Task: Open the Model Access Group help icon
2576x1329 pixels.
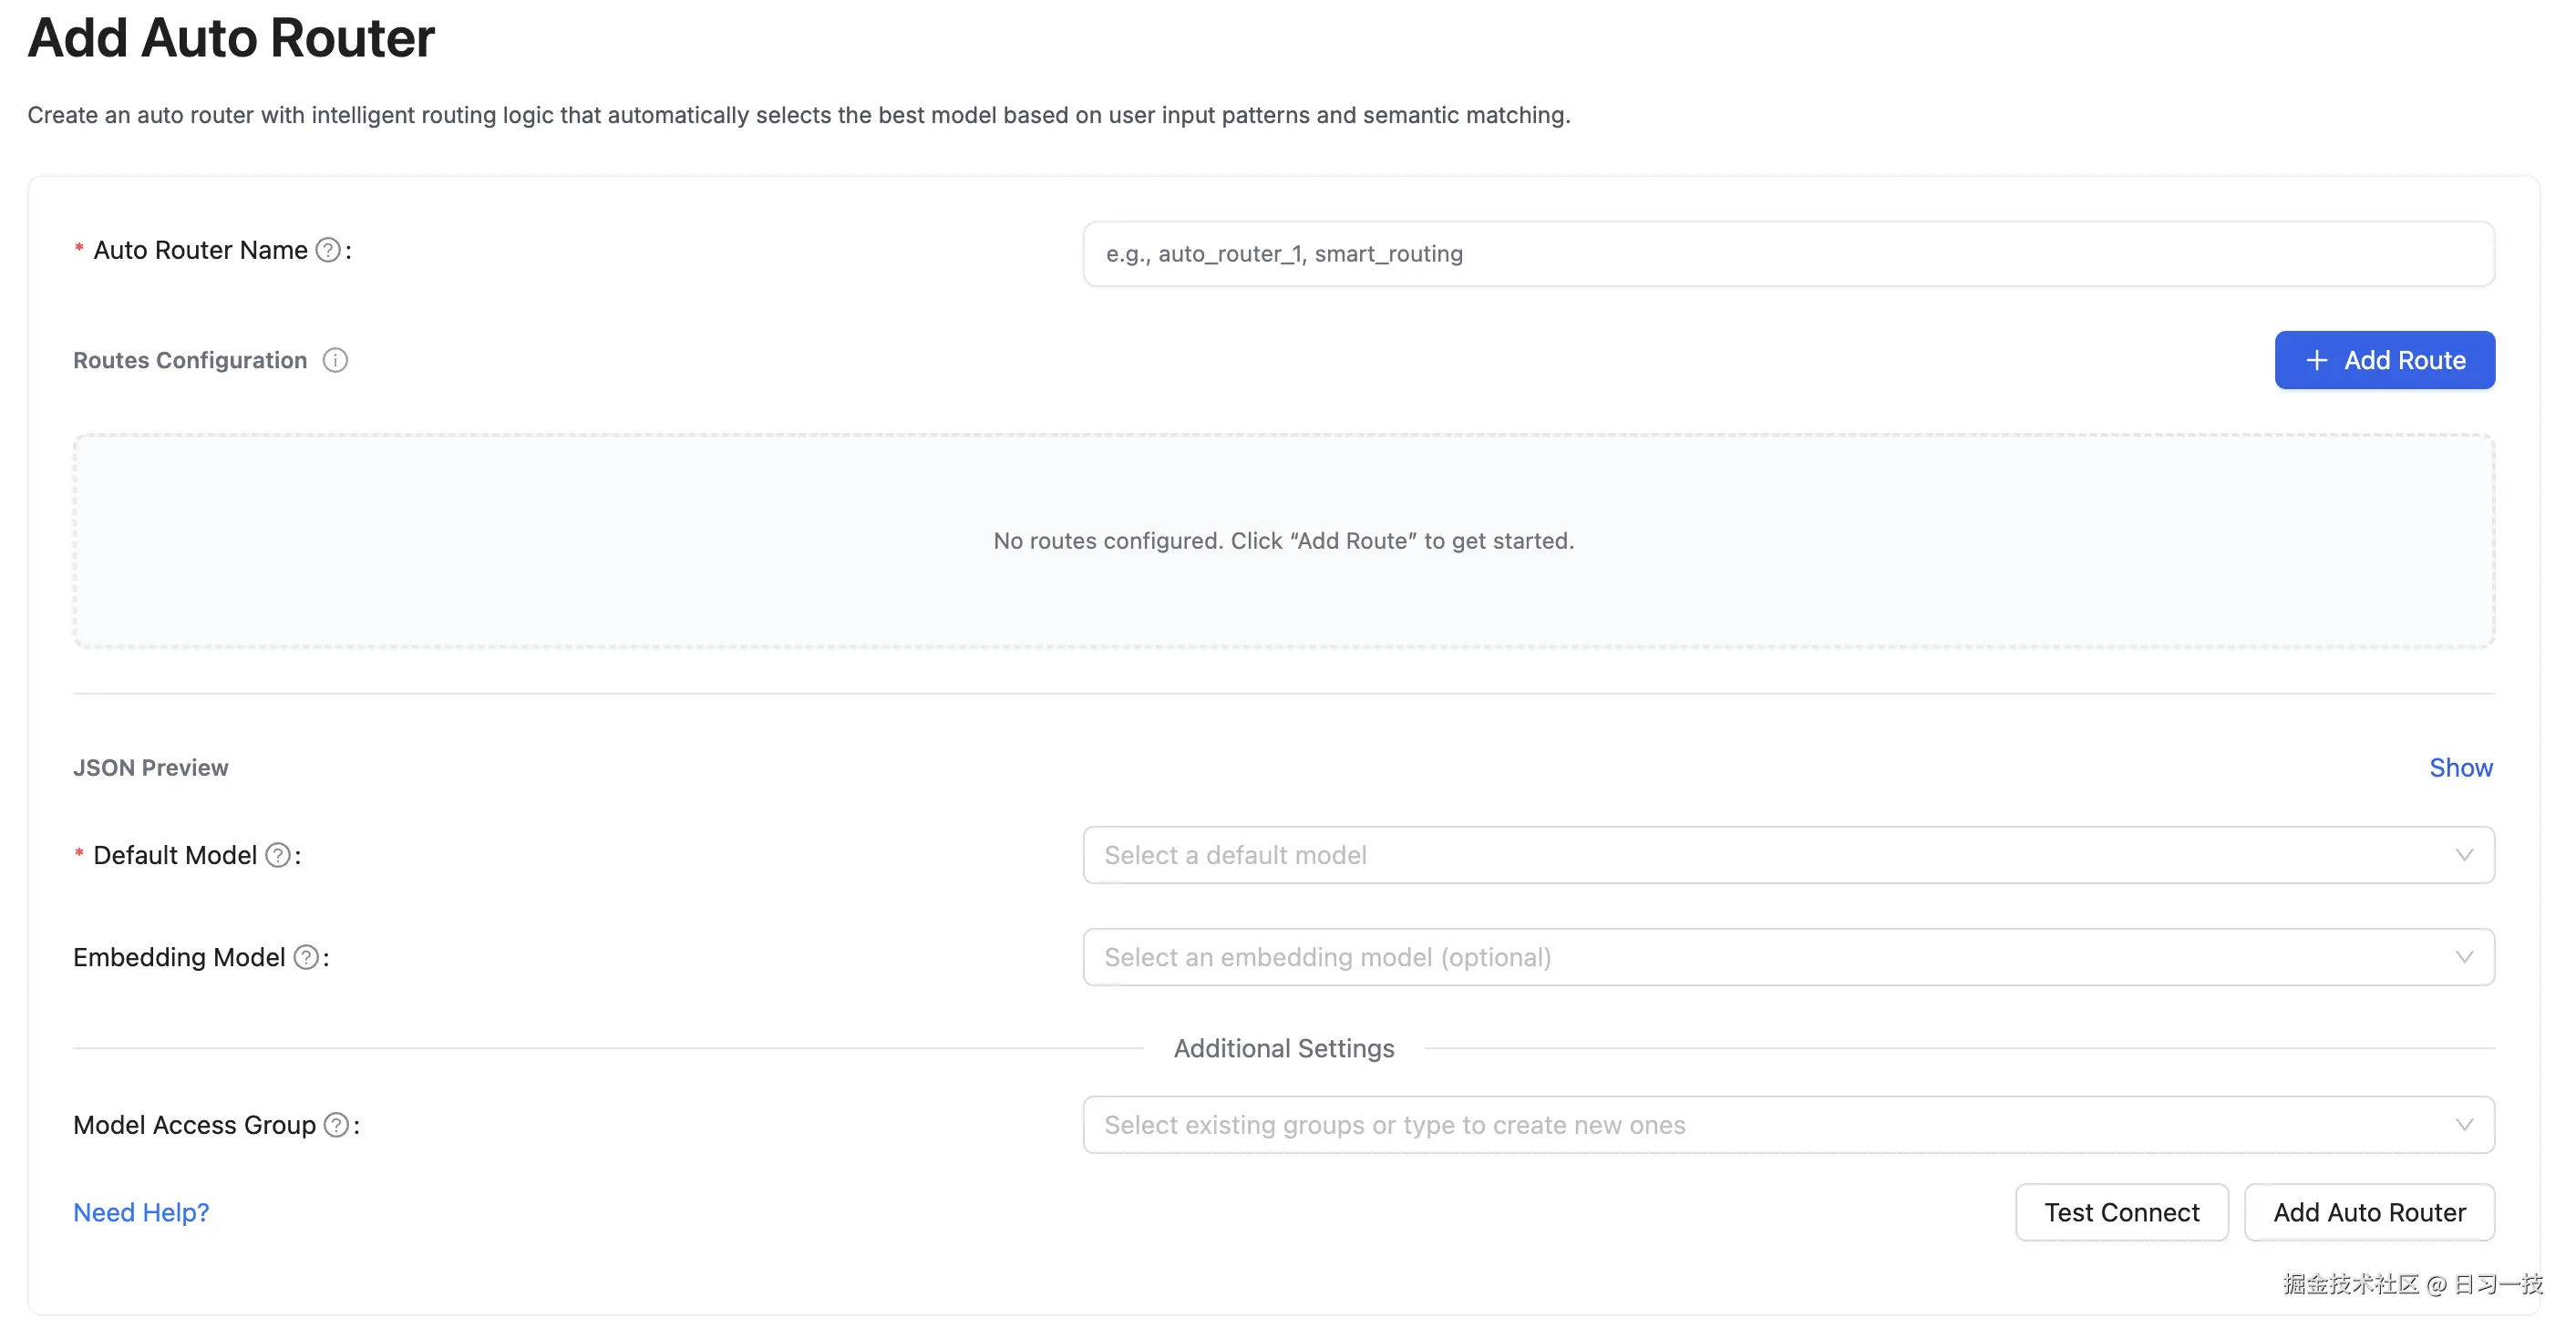Action: pos(337,1124)
